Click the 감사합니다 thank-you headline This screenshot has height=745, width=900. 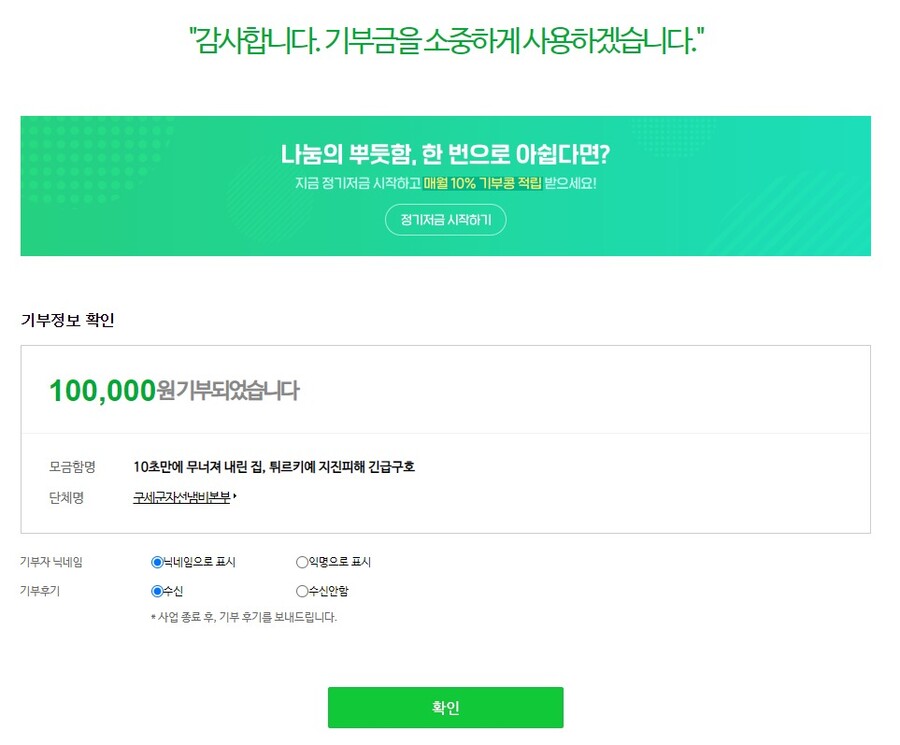coord(445,42)
